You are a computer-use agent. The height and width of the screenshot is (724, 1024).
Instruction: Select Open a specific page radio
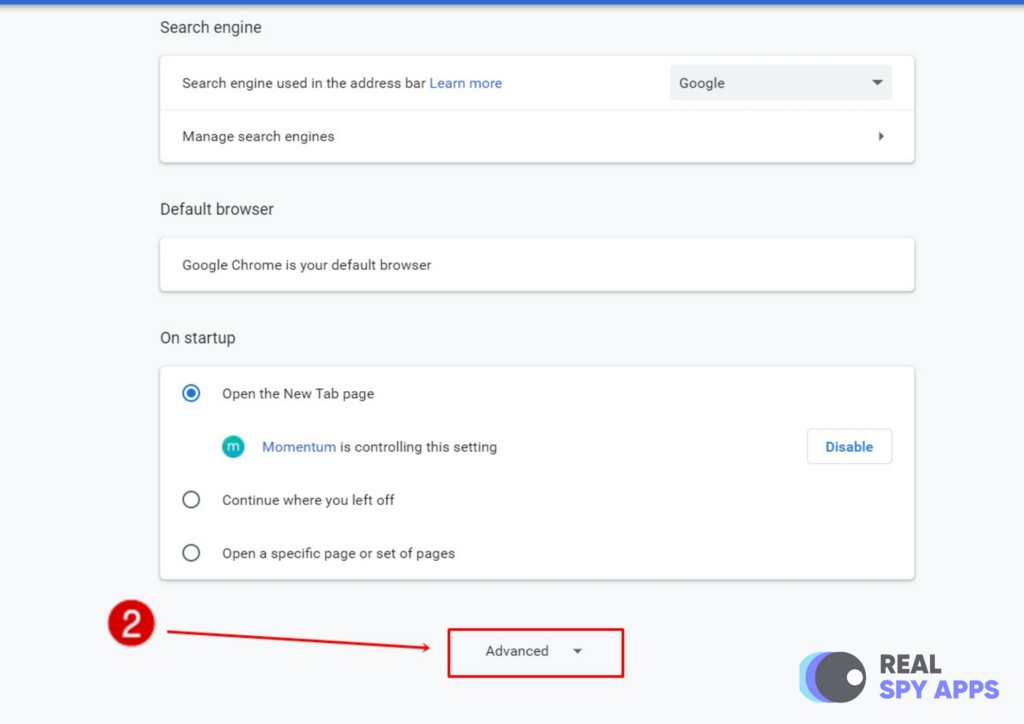click(191, 553)
